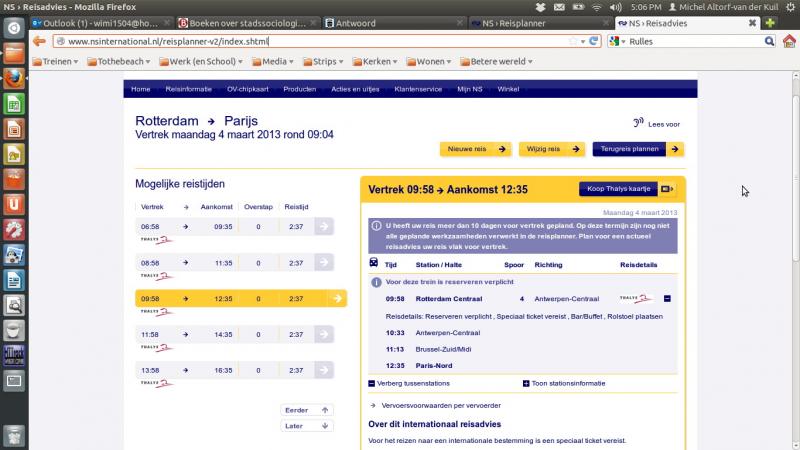Open Tothebeach bookmarks folder
This screenshot has height=450, width=800.
pos(118,61)
